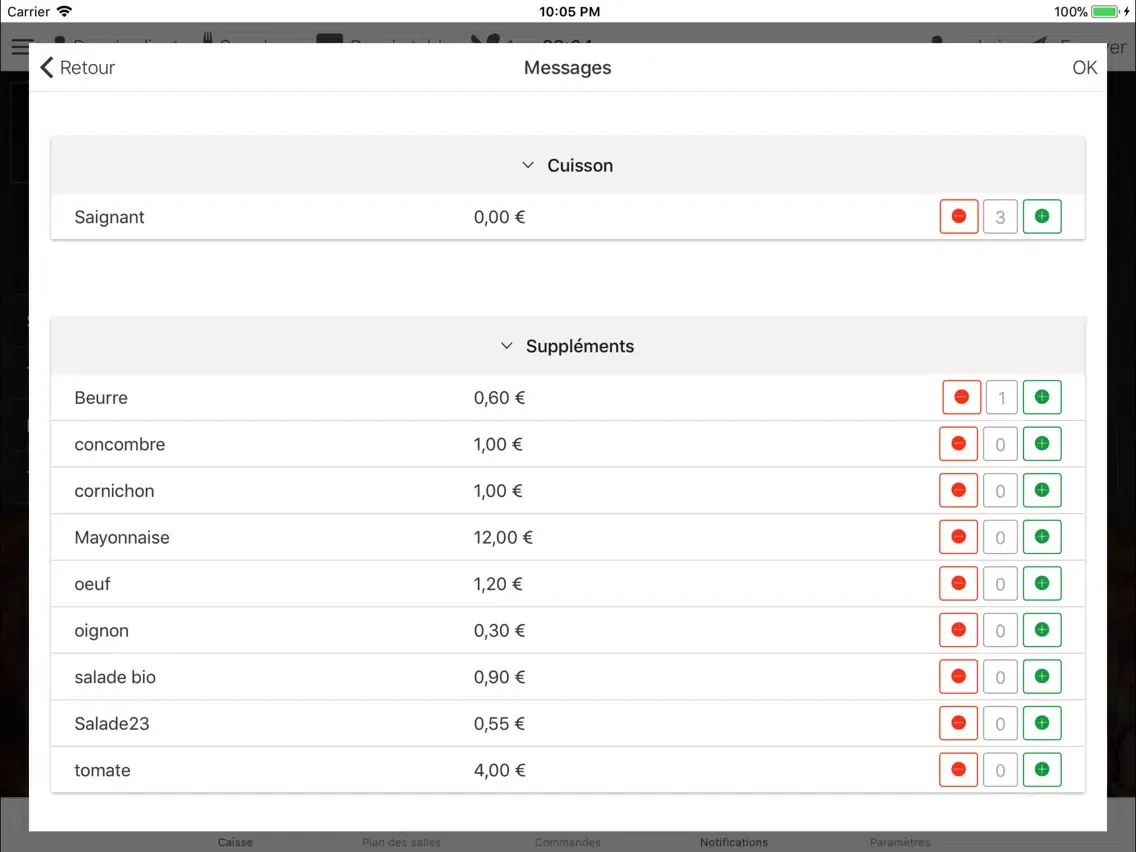Select the oeuf quantity field
Viewport: 1136px width, 852px height.
pyautogui.click(x=1001, y=583)
